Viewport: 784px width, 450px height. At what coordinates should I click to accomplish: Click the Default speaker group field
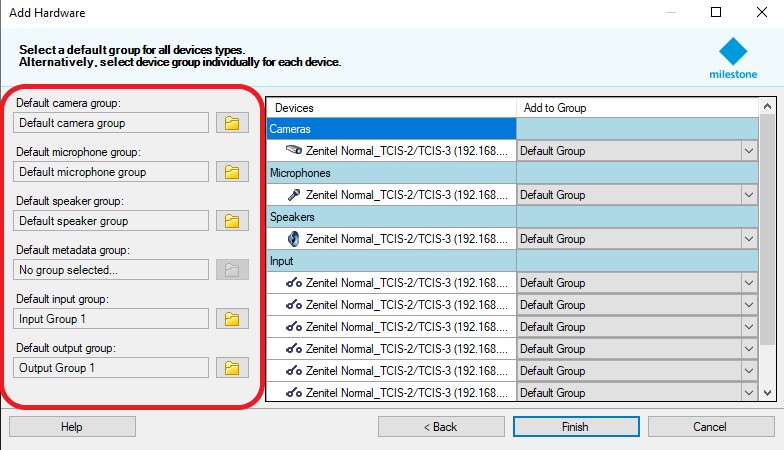111,221
